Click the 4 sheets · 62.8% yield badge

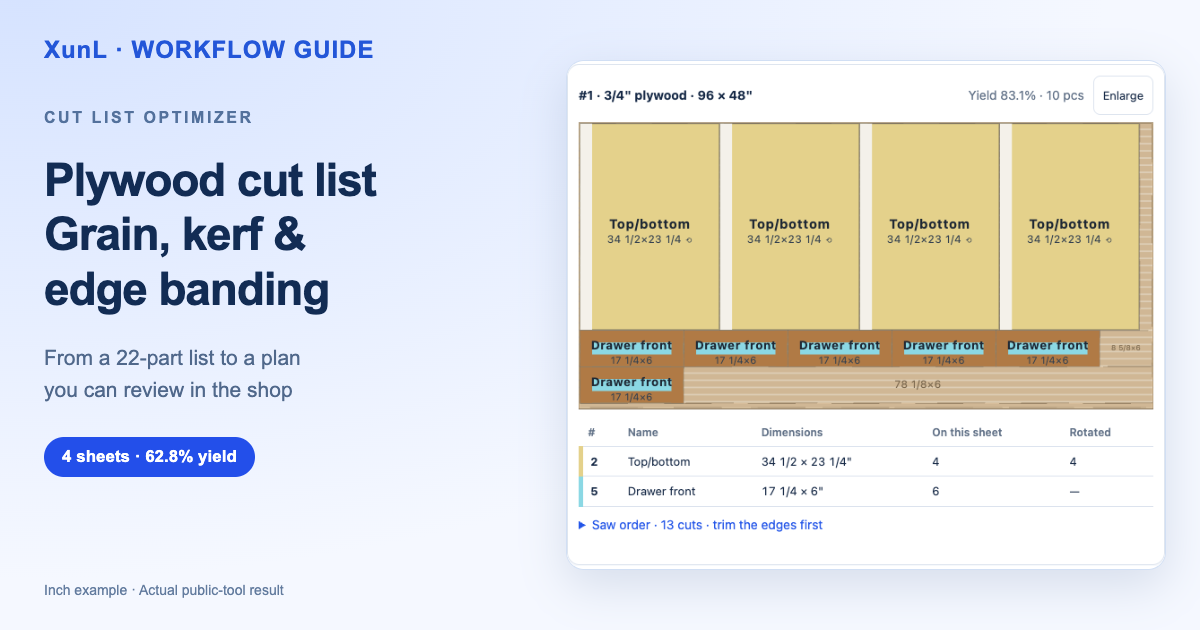[x=149, y=457]
